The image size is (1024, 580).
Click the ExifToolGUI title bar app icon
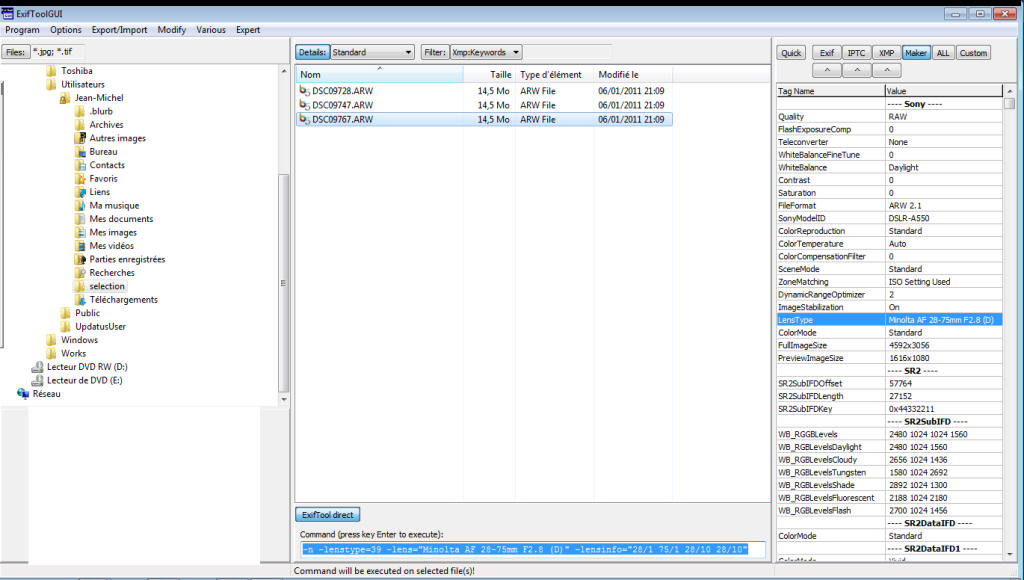(x=8, y=14)
